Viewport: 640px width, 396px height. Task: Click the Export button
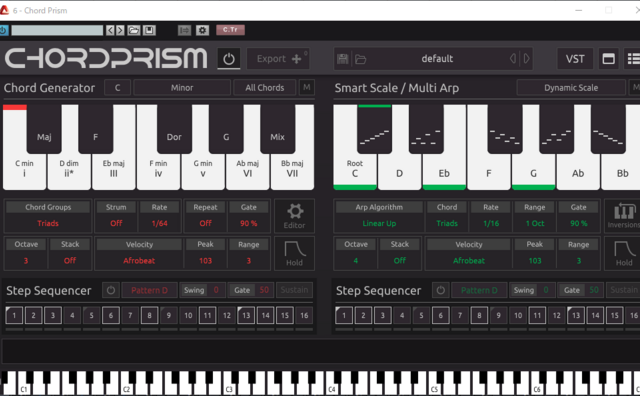(x=278, y=59)
